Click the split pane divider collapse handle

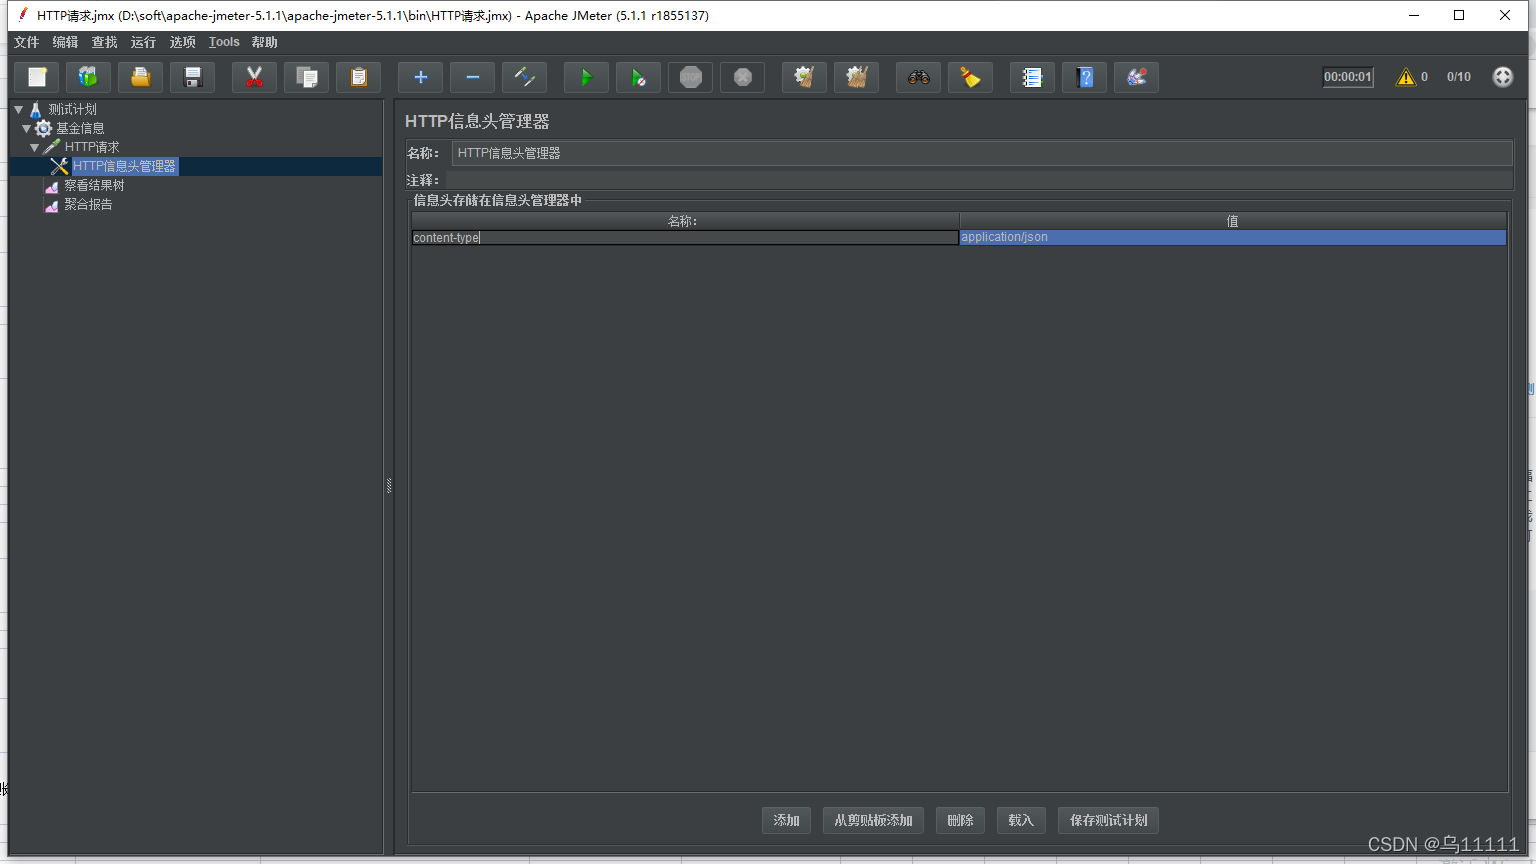(389, 486)
